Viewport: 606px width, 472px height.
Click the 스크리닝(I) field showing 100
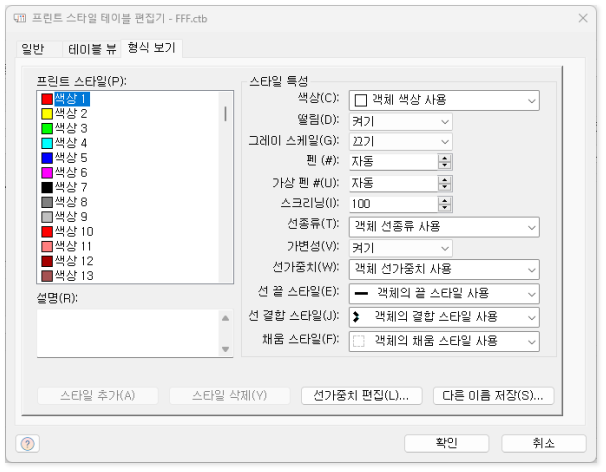(393, 204)
